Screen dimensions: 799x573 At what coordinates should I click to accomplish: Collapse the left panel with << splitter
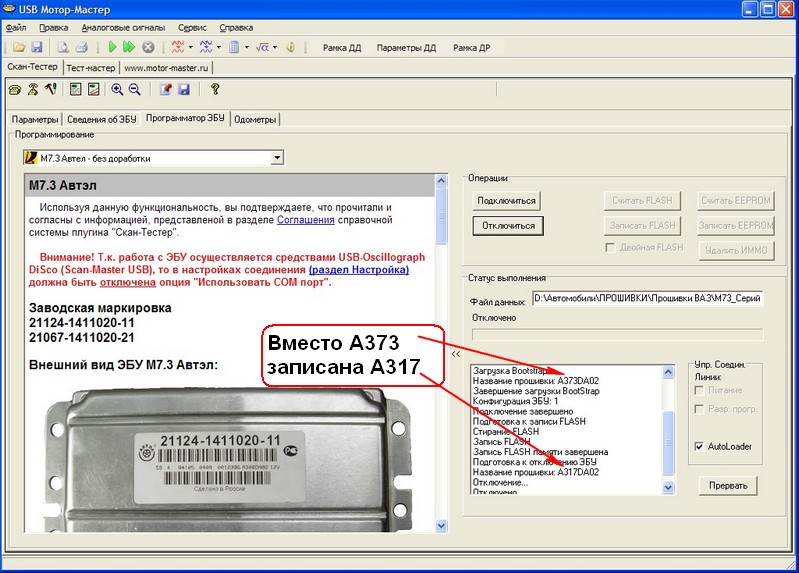point(456,353)
